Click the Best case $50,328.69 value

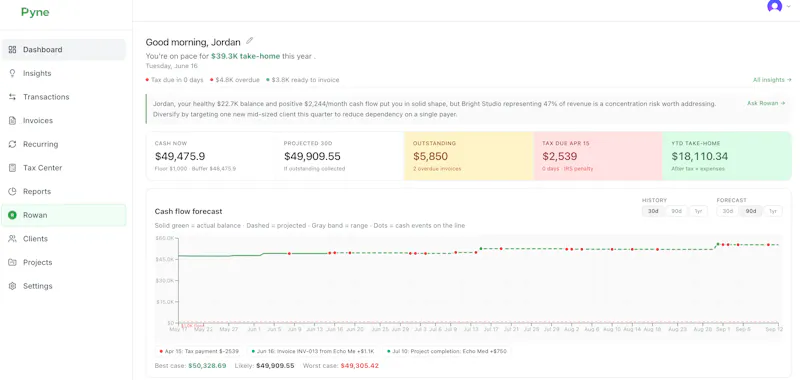[207, 366]
